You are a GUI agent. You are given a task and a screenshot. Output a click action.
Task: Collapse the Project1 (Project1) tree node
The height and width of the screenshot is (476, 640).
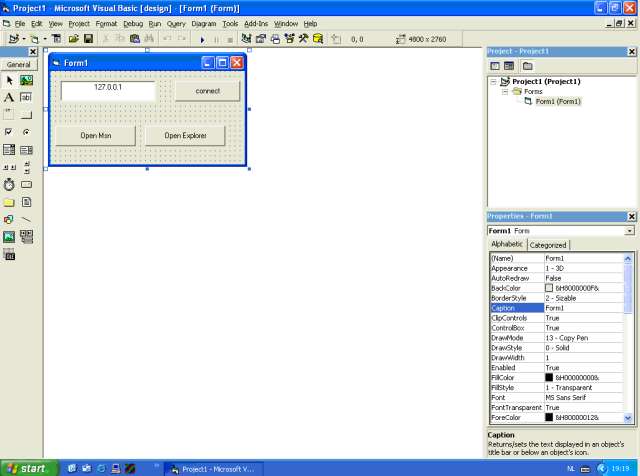click(x=493, y=82)
